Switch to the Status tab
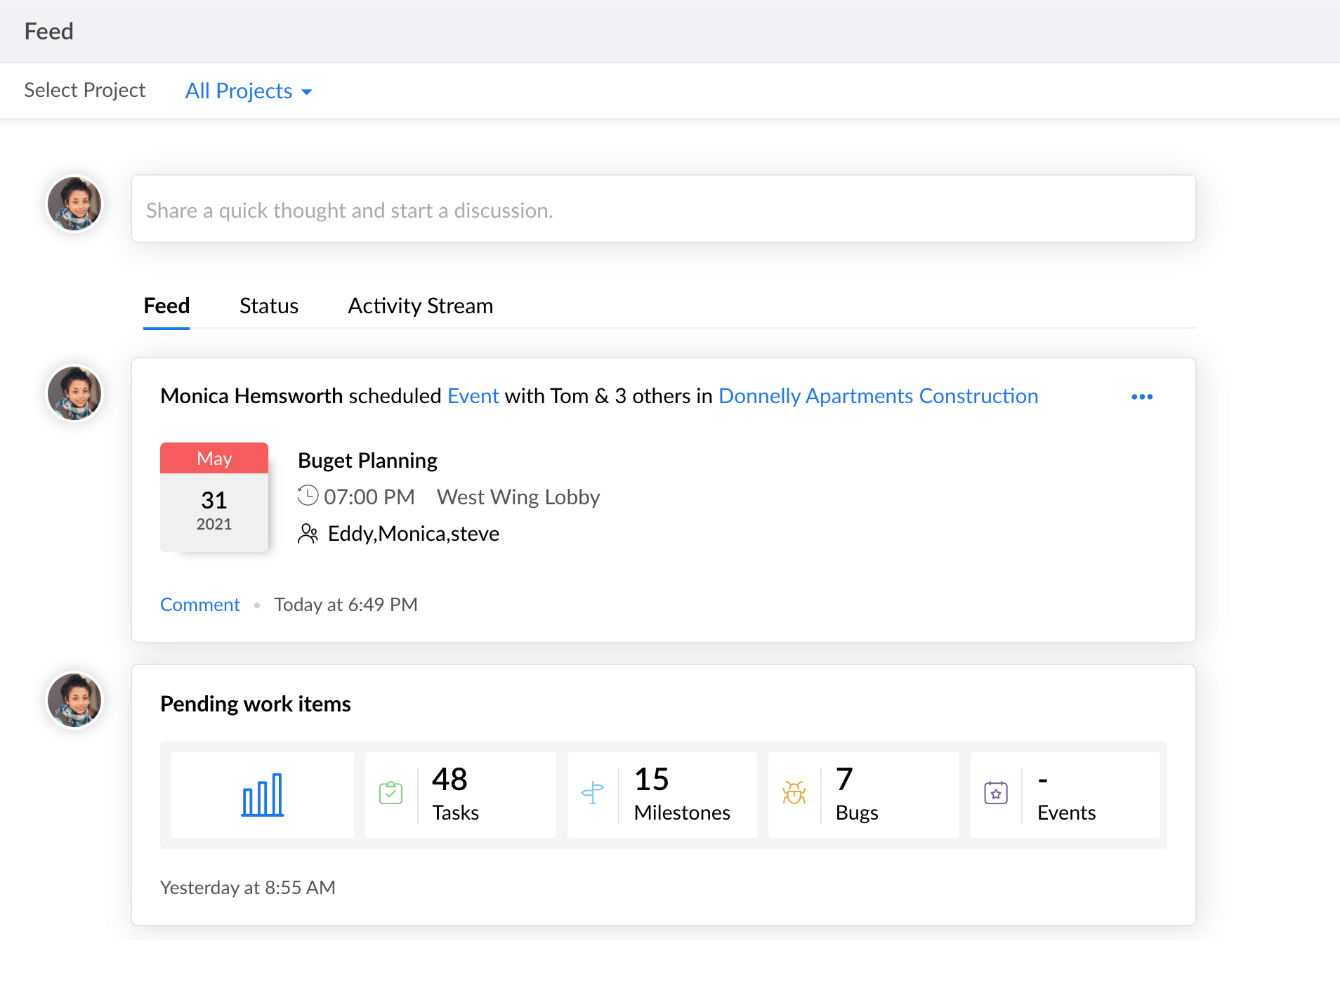 pos(268,305)
